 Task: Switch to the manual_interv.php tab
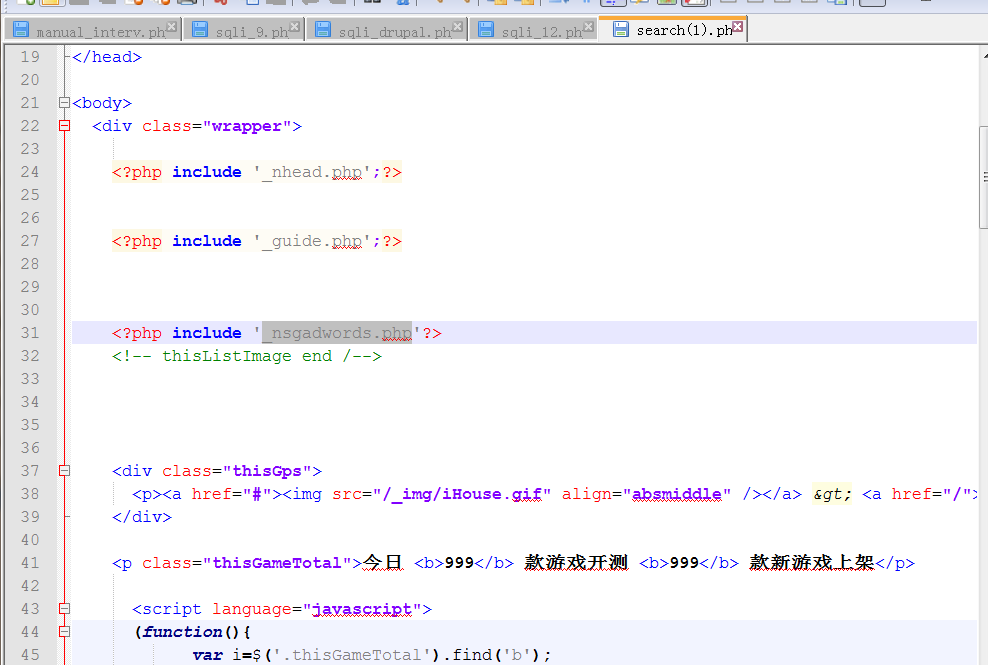pyautogui.click(x=93, y=30)
